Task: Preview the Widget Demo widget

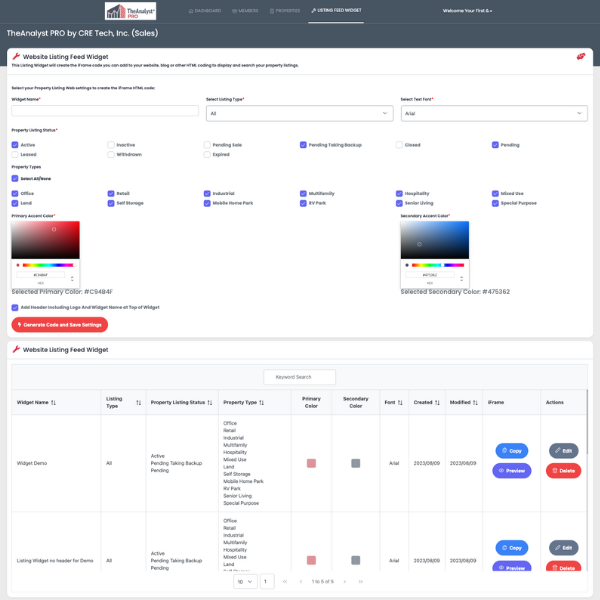Action: [512, 471]
